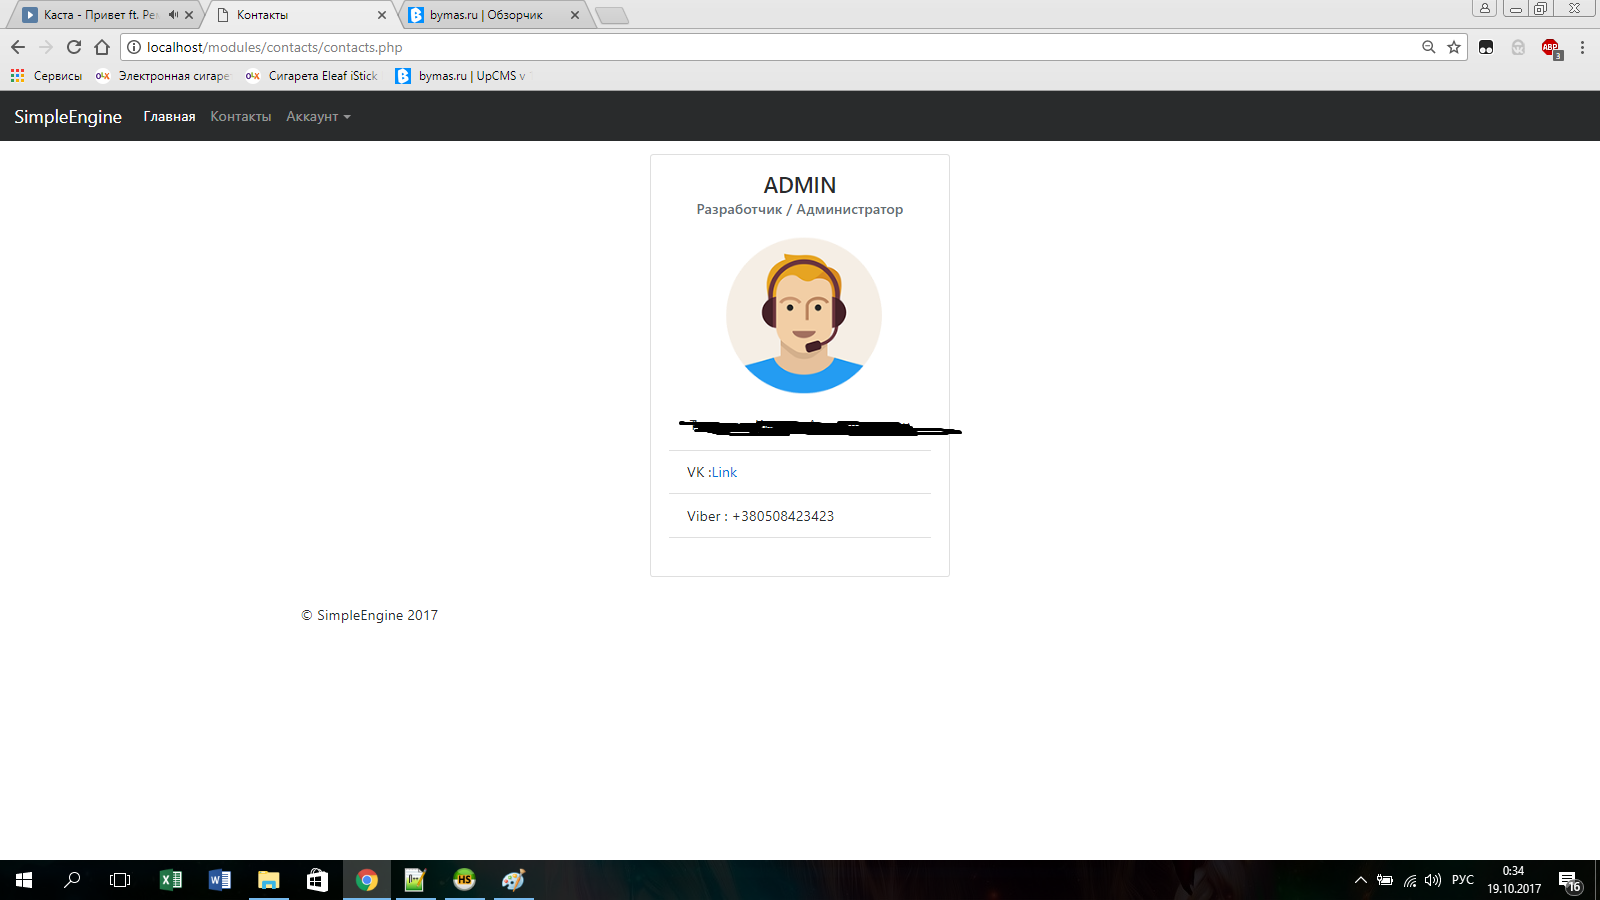Open Контакты navbar link

[x=240, y=117]
